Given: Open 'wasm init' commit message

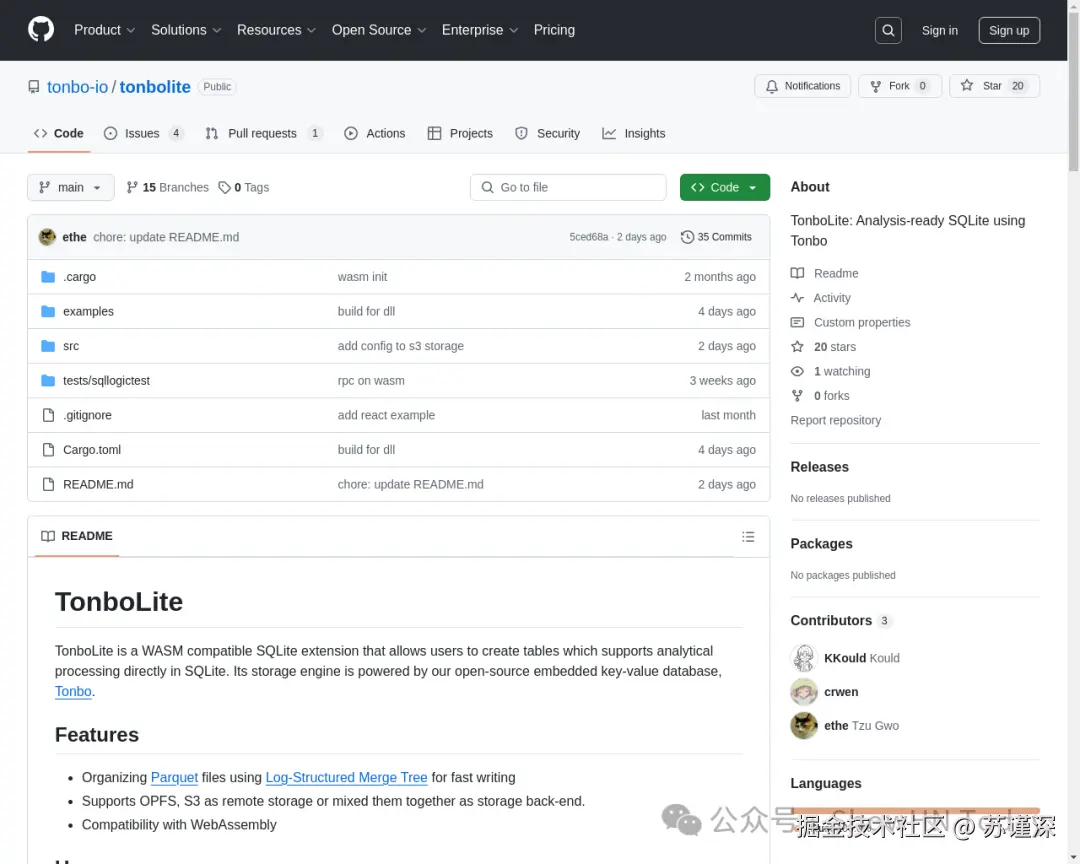Looking at the screenshot, I should pos(362,277).
